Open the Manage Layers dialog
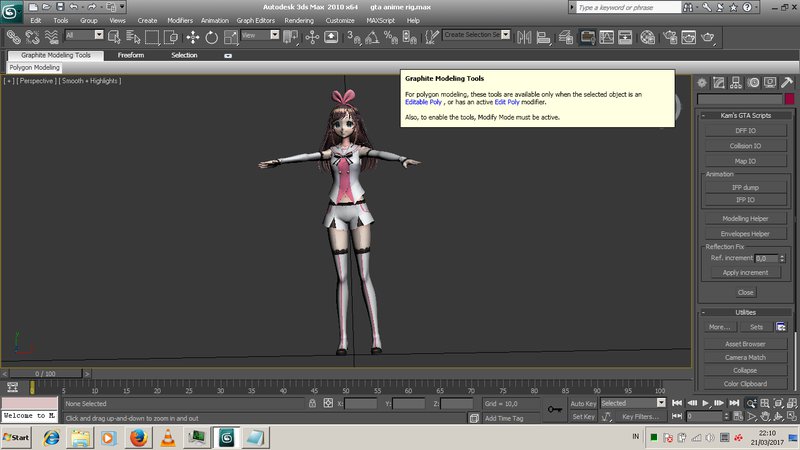The image size is (800, 450). coord(565,37)
